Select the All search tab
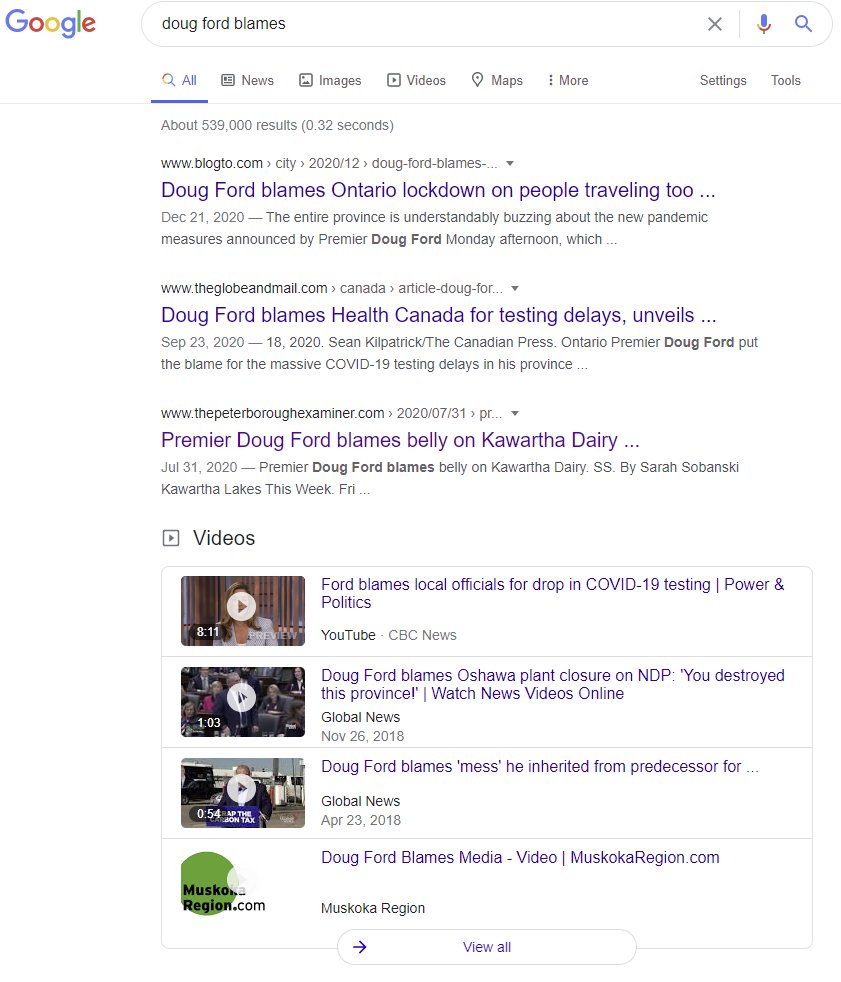 coord(179,80)
